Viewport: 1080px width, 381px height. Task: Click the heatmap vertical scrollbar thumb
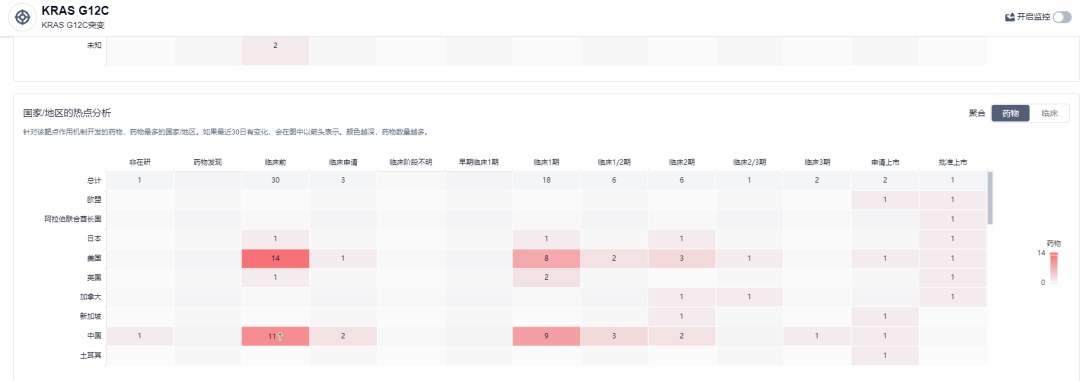pyautogui.click(x=990, y=198)
